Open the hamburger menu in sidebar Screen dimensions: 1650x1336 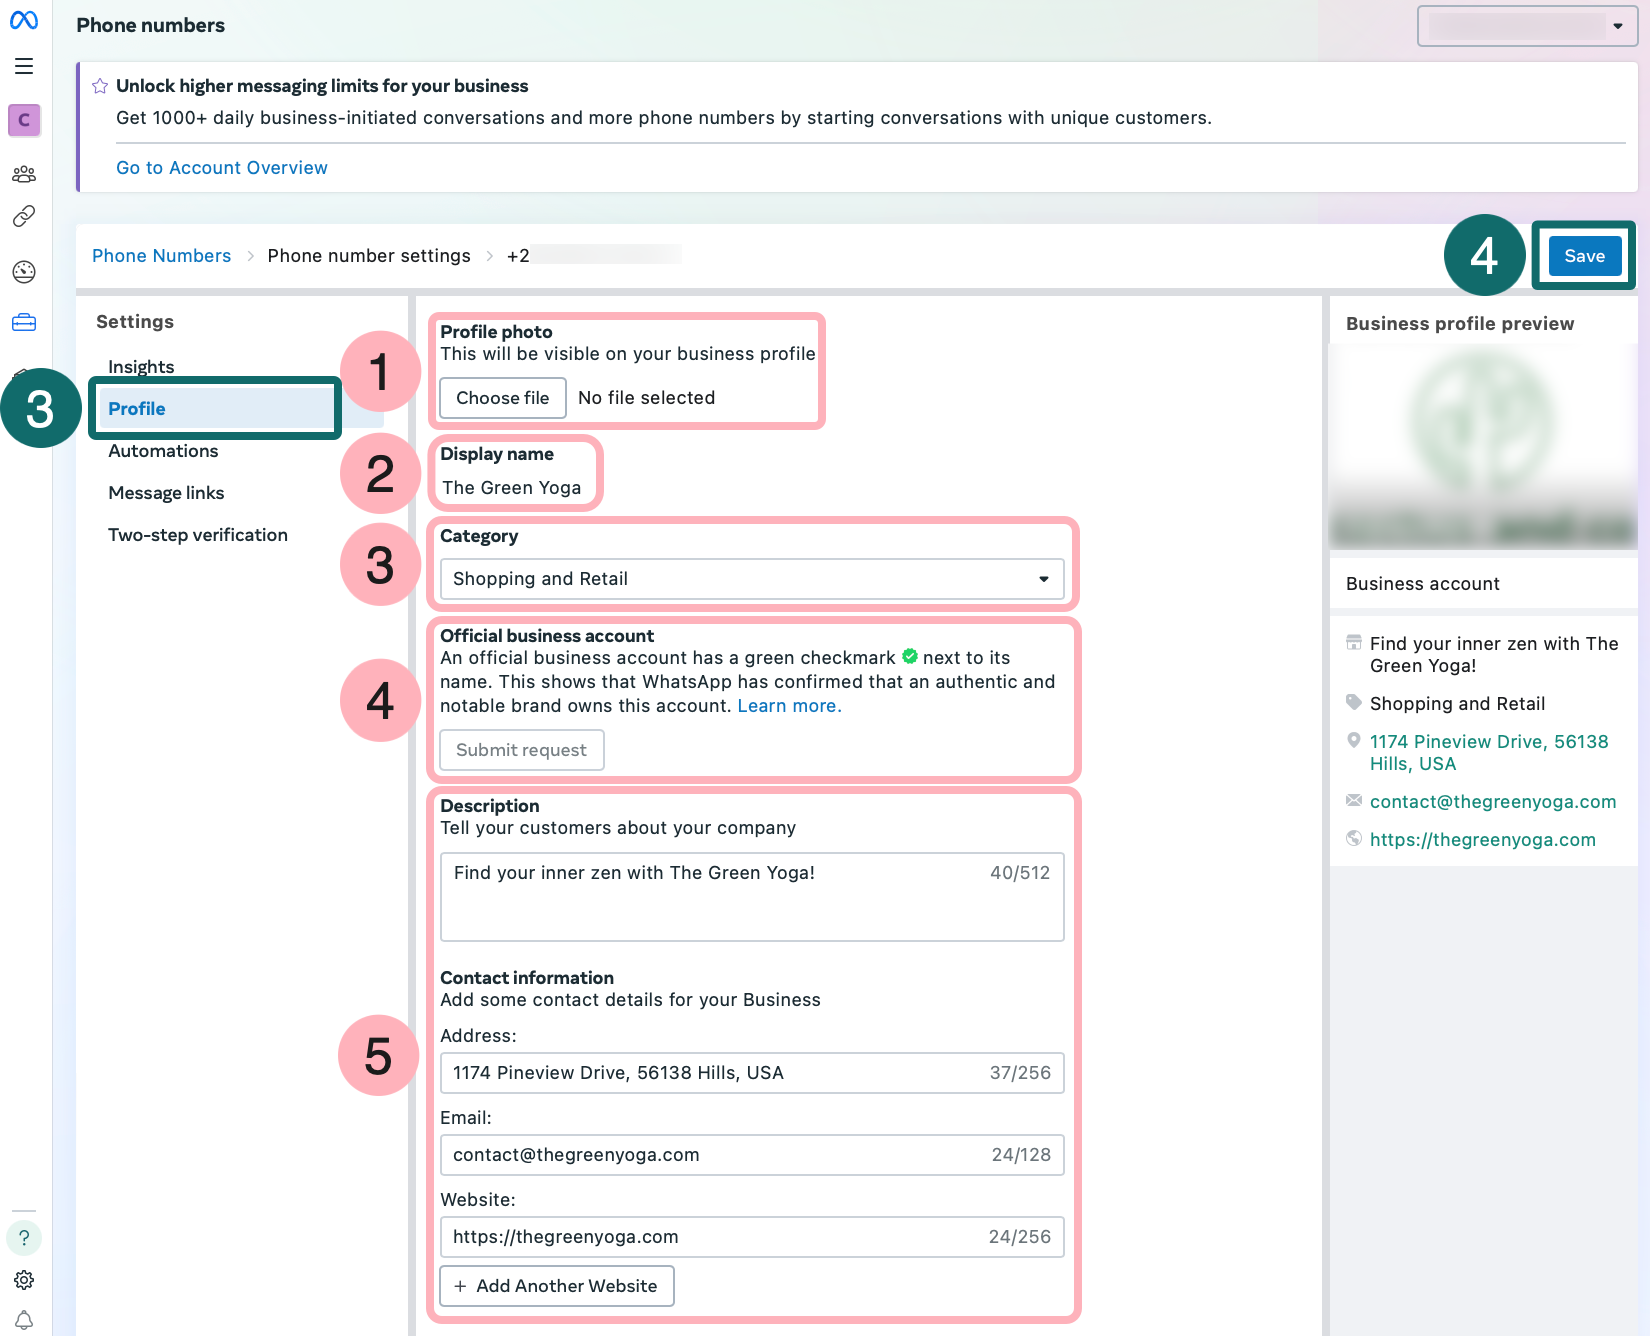(24, 66)
